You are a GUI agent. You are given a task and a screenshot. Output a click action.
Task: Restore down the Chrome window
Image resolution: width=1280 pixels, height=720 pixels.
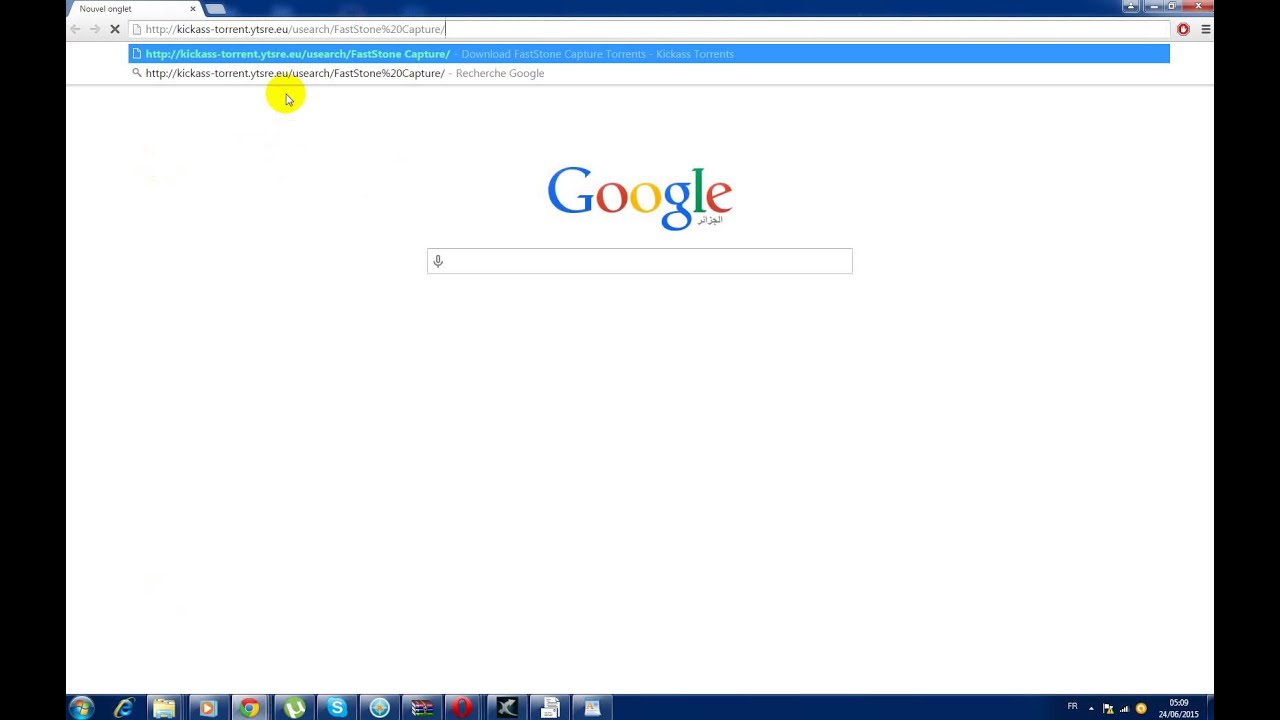coord(1171,6)
